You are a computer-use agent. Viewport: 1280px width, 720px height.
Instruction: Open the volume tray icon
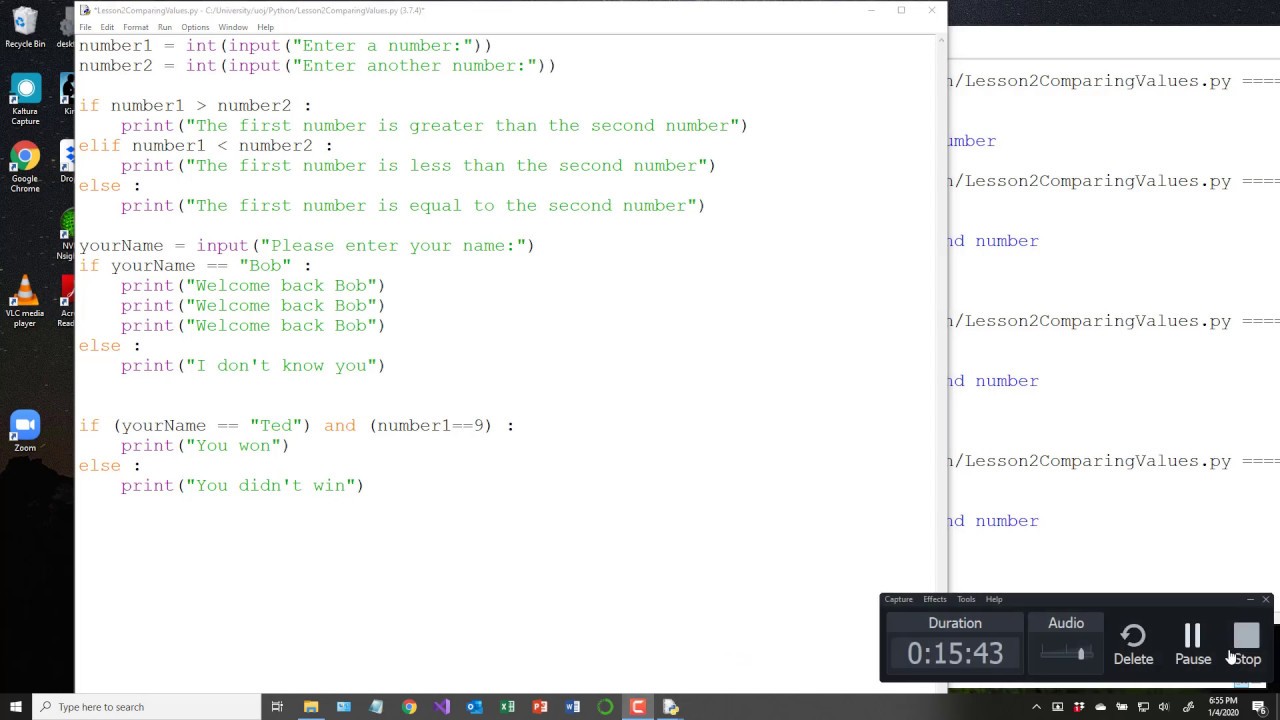[x=1164, y=707]
